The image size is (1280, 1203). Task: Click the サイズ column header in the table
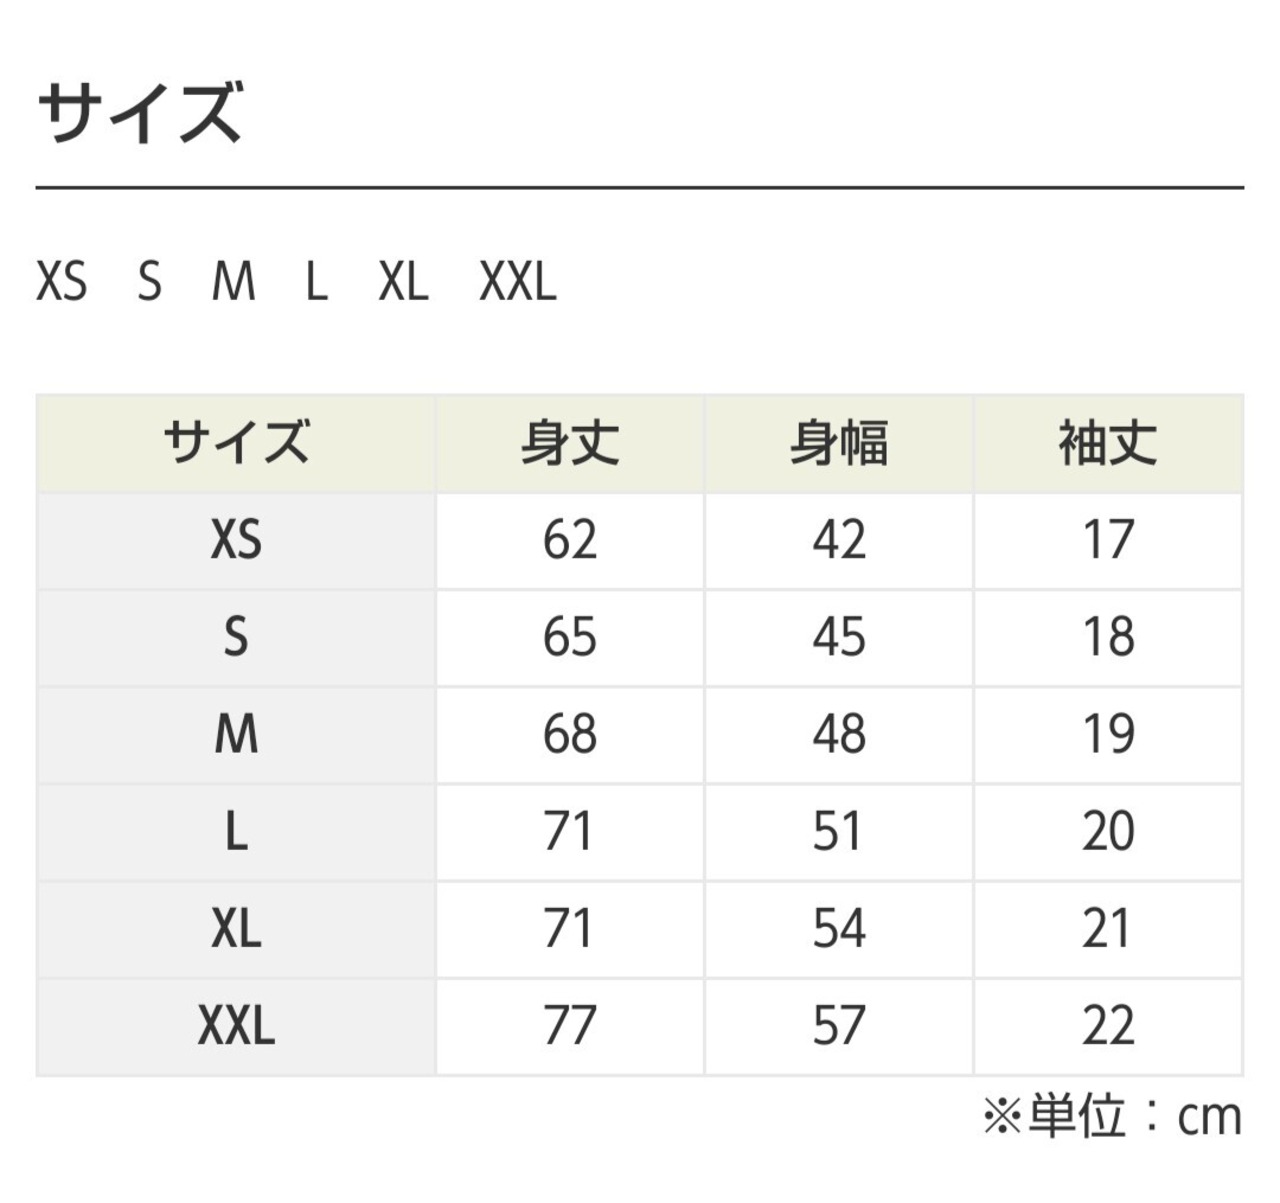(236, 444)
